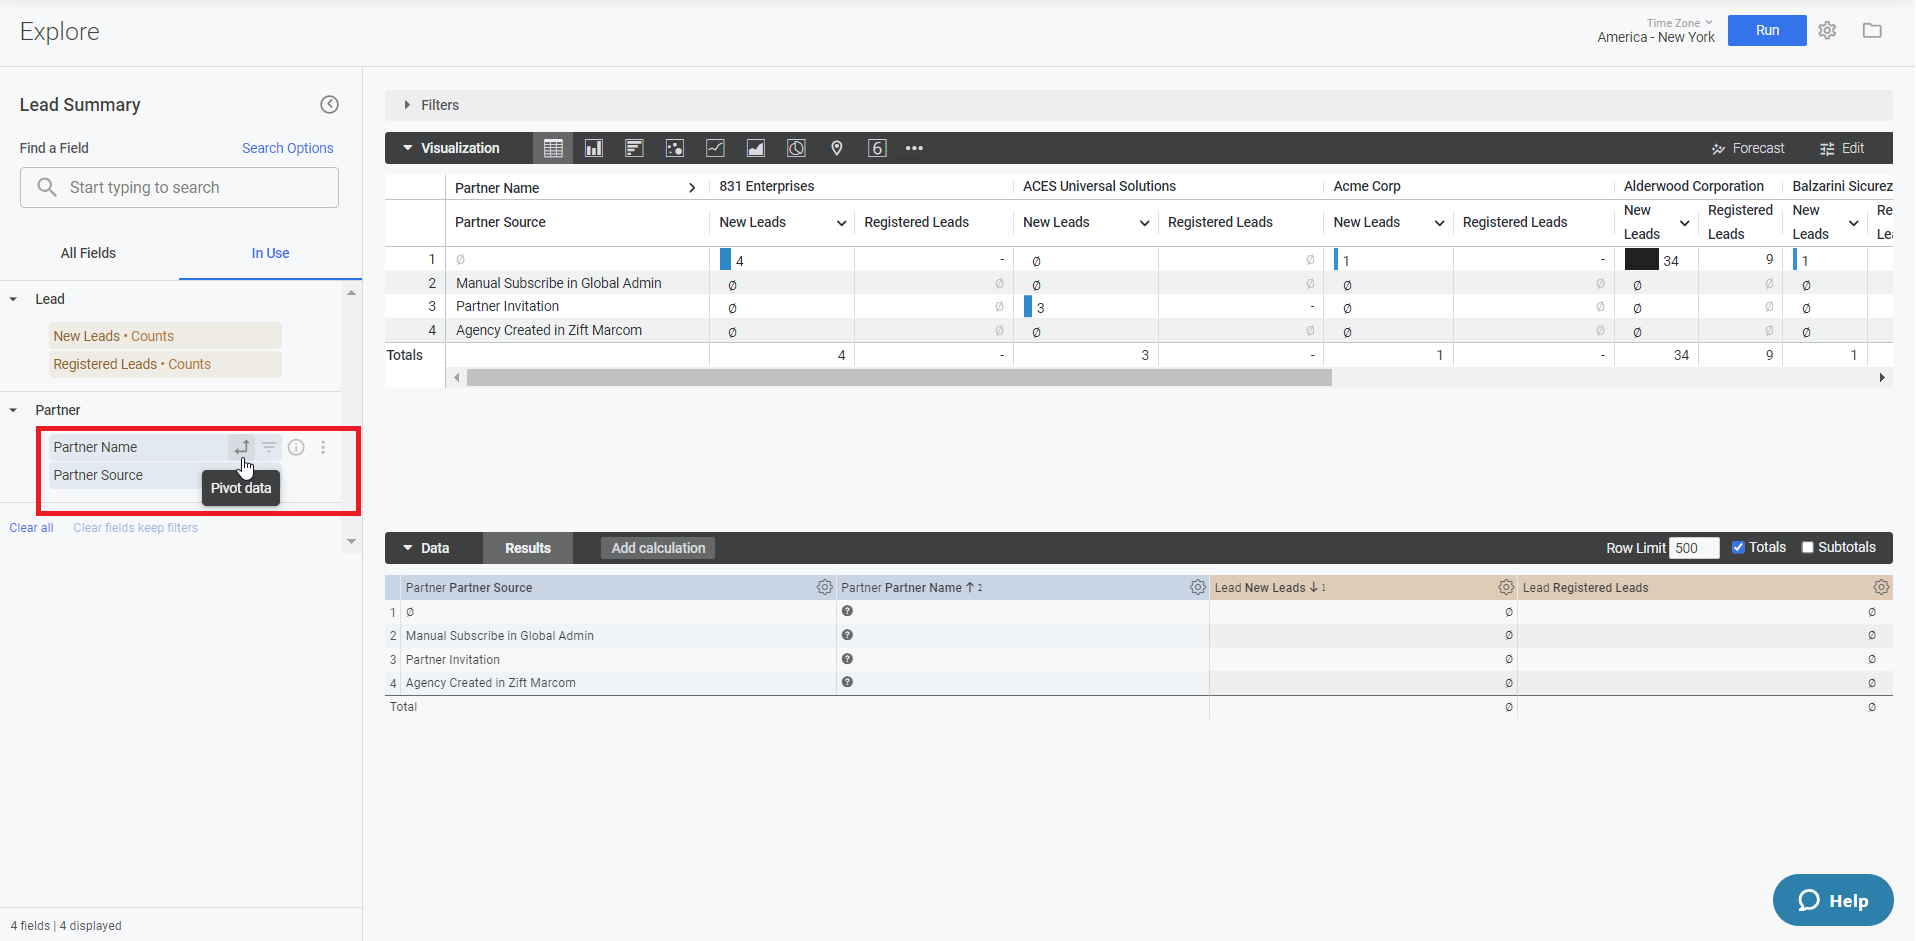Select the single value visualization icon

click(x=877, y=147)
